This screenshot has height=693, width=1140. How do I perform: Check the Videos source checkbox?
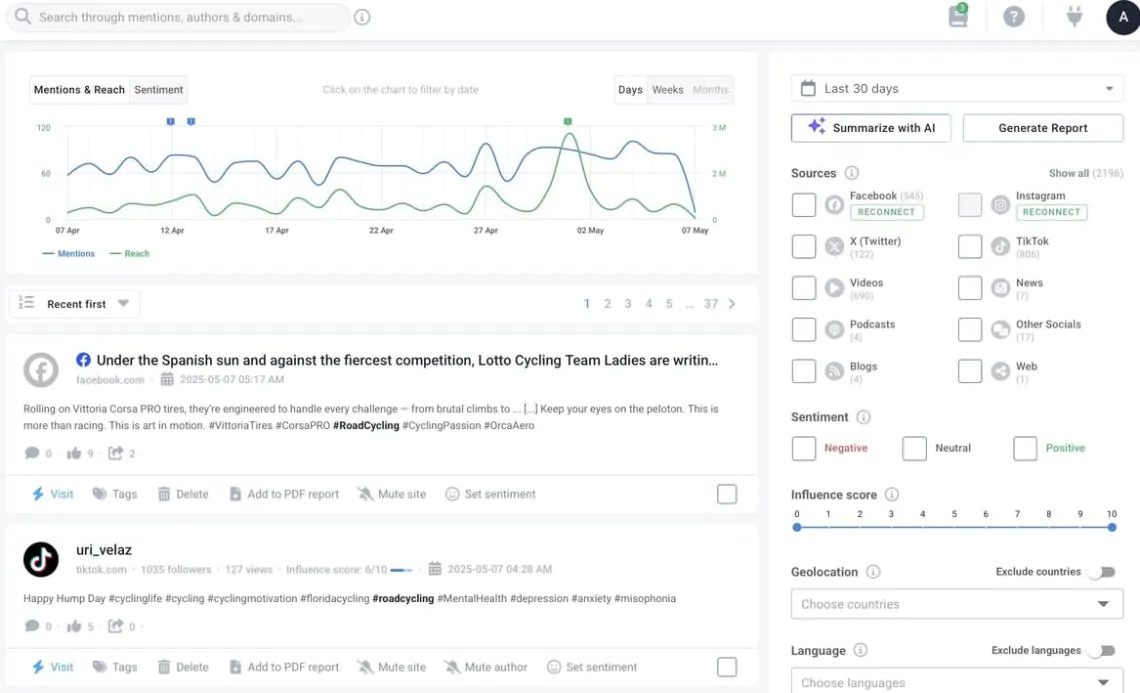[x=803, y=288]
